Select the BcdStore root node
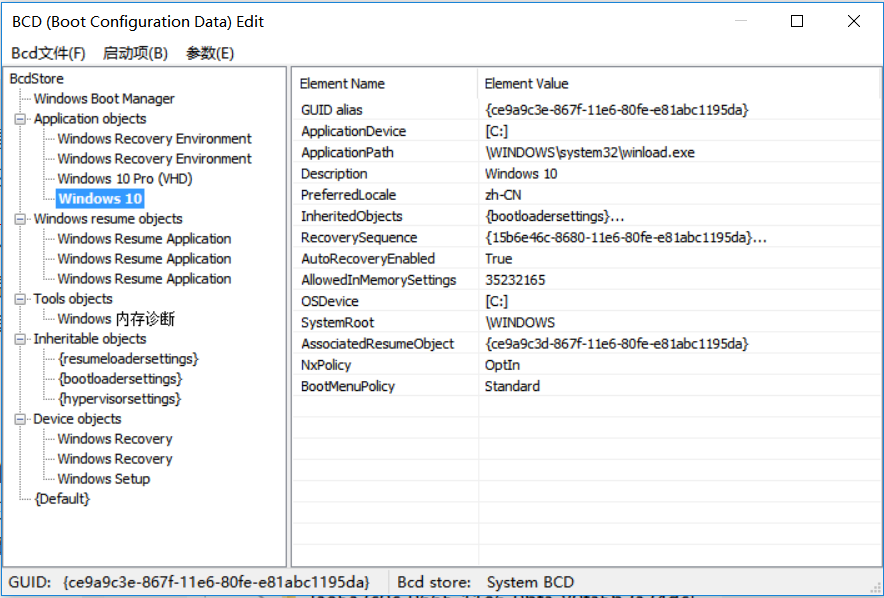 (x=37, y=79)
